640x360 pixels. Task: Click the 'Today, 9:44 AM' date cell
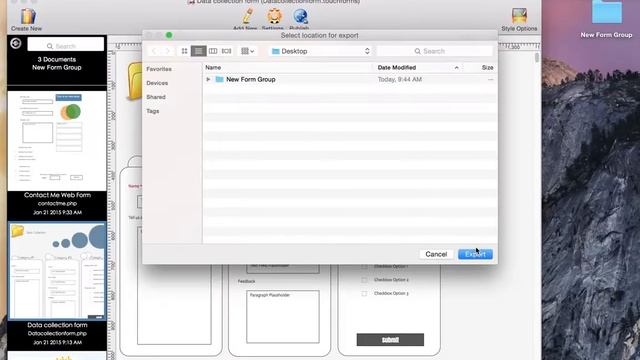[400, 79]
